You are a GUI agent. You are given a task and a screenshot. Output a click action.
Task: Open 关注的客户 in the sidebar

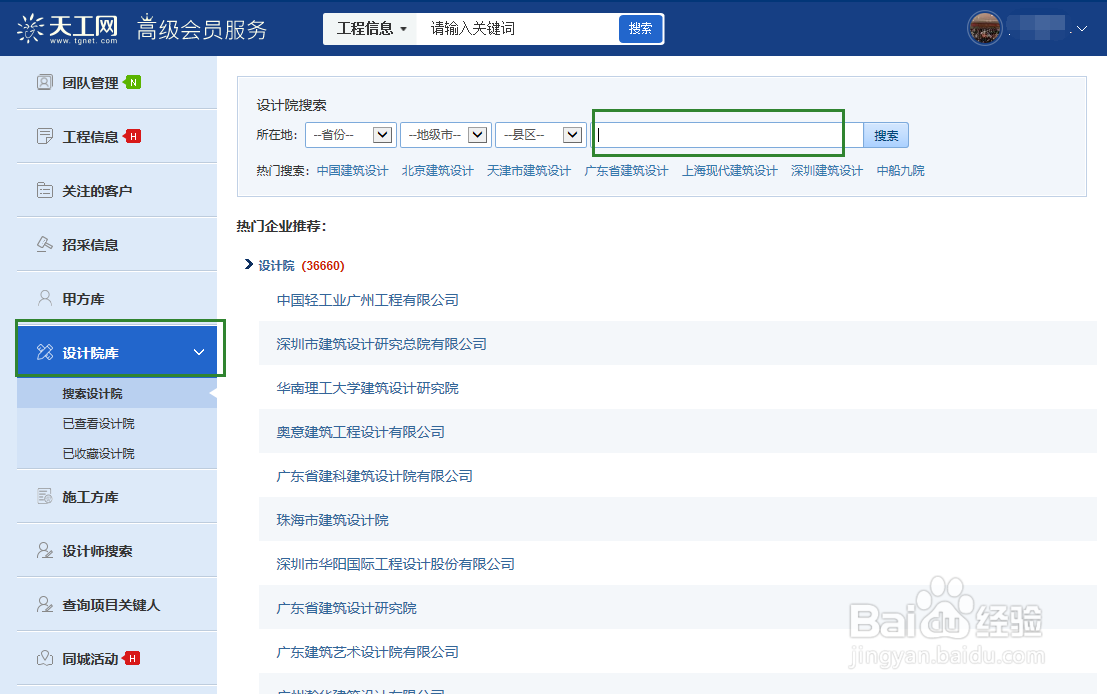97,191
